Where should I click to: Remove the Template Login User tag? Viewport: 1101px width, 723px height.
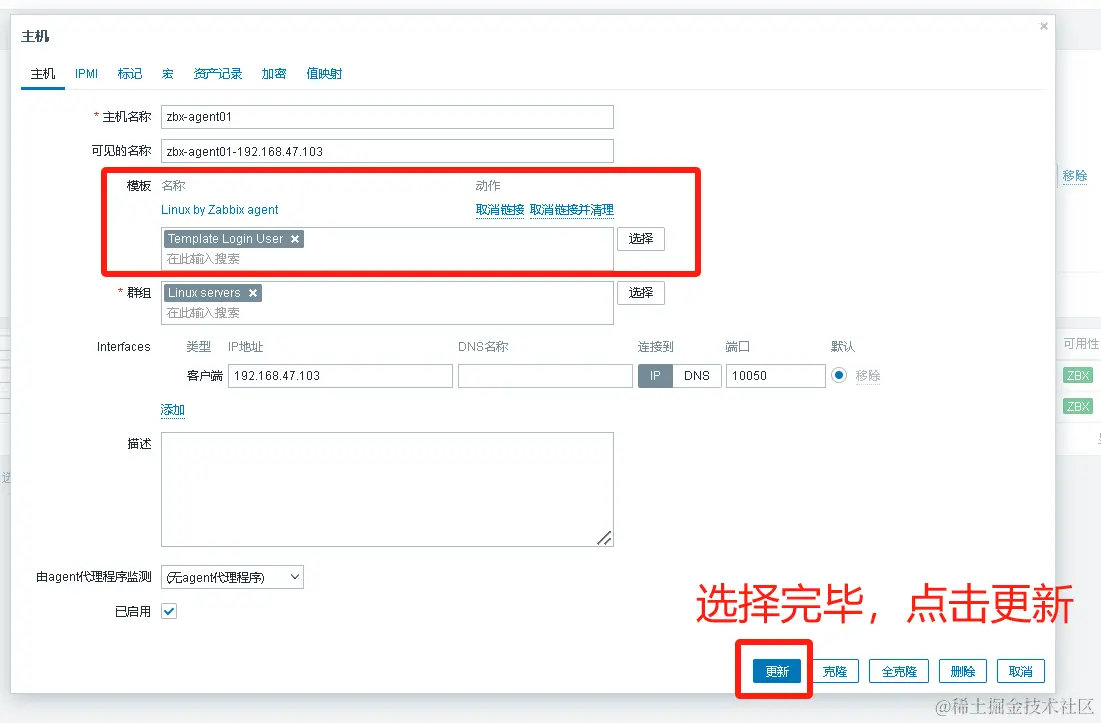295,239
